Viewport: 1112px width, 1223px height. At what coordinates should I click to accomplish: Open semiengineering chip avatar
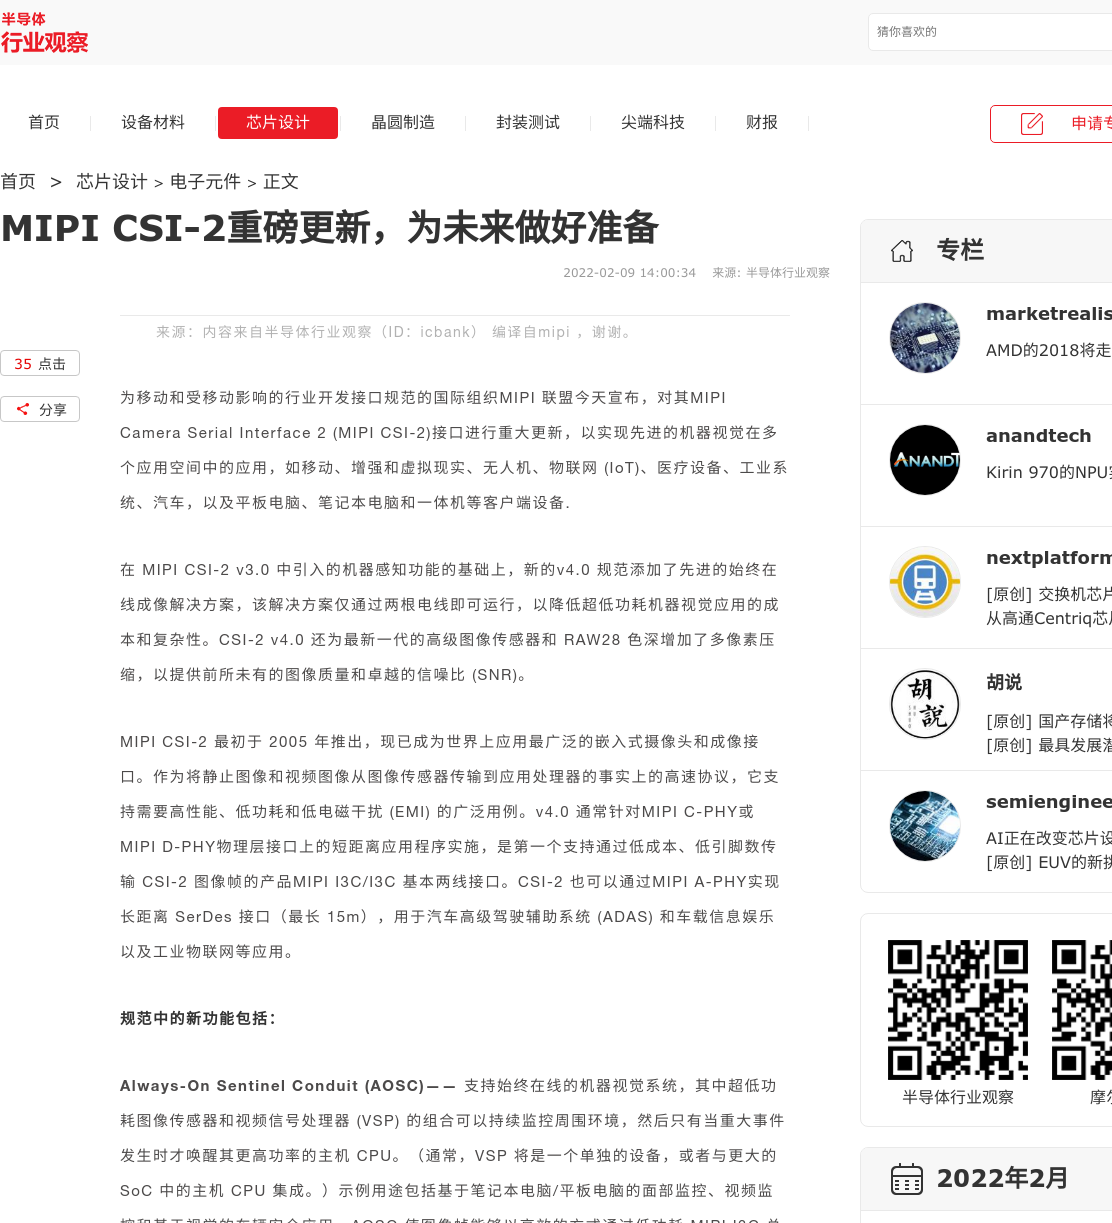925,826
